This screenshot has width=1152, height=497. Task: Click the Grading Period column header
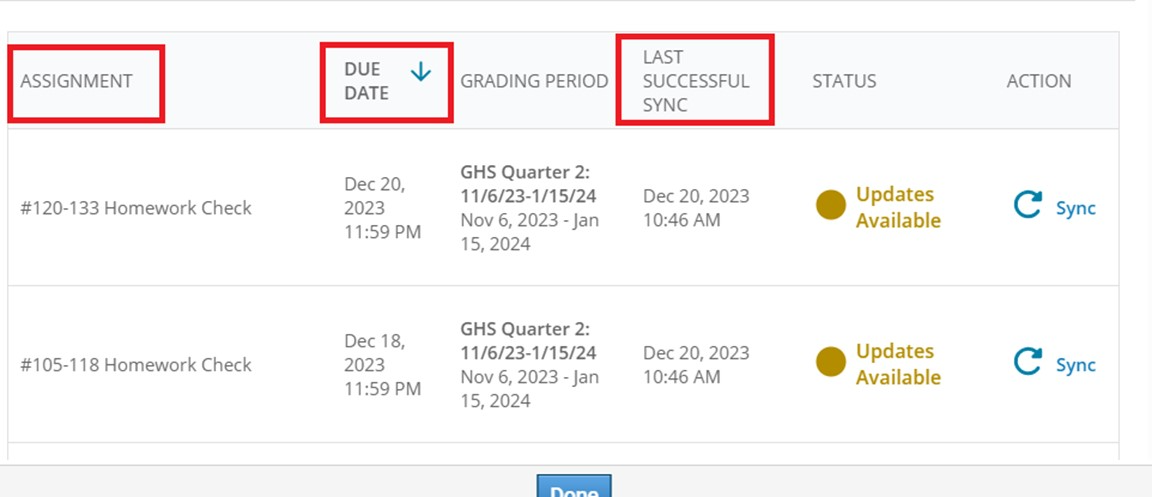534,82
